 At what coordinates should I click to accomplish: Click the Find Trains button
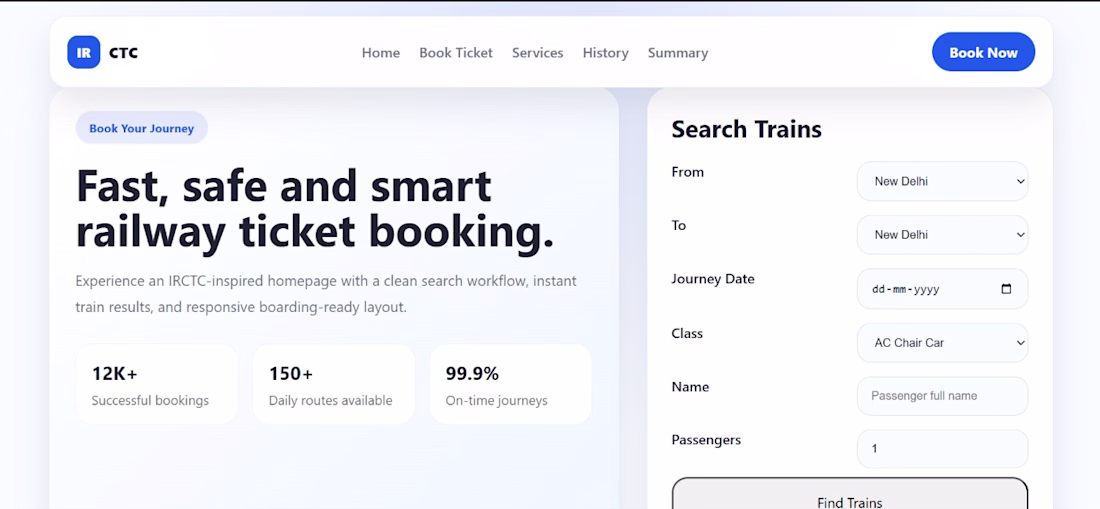point(850,495)
